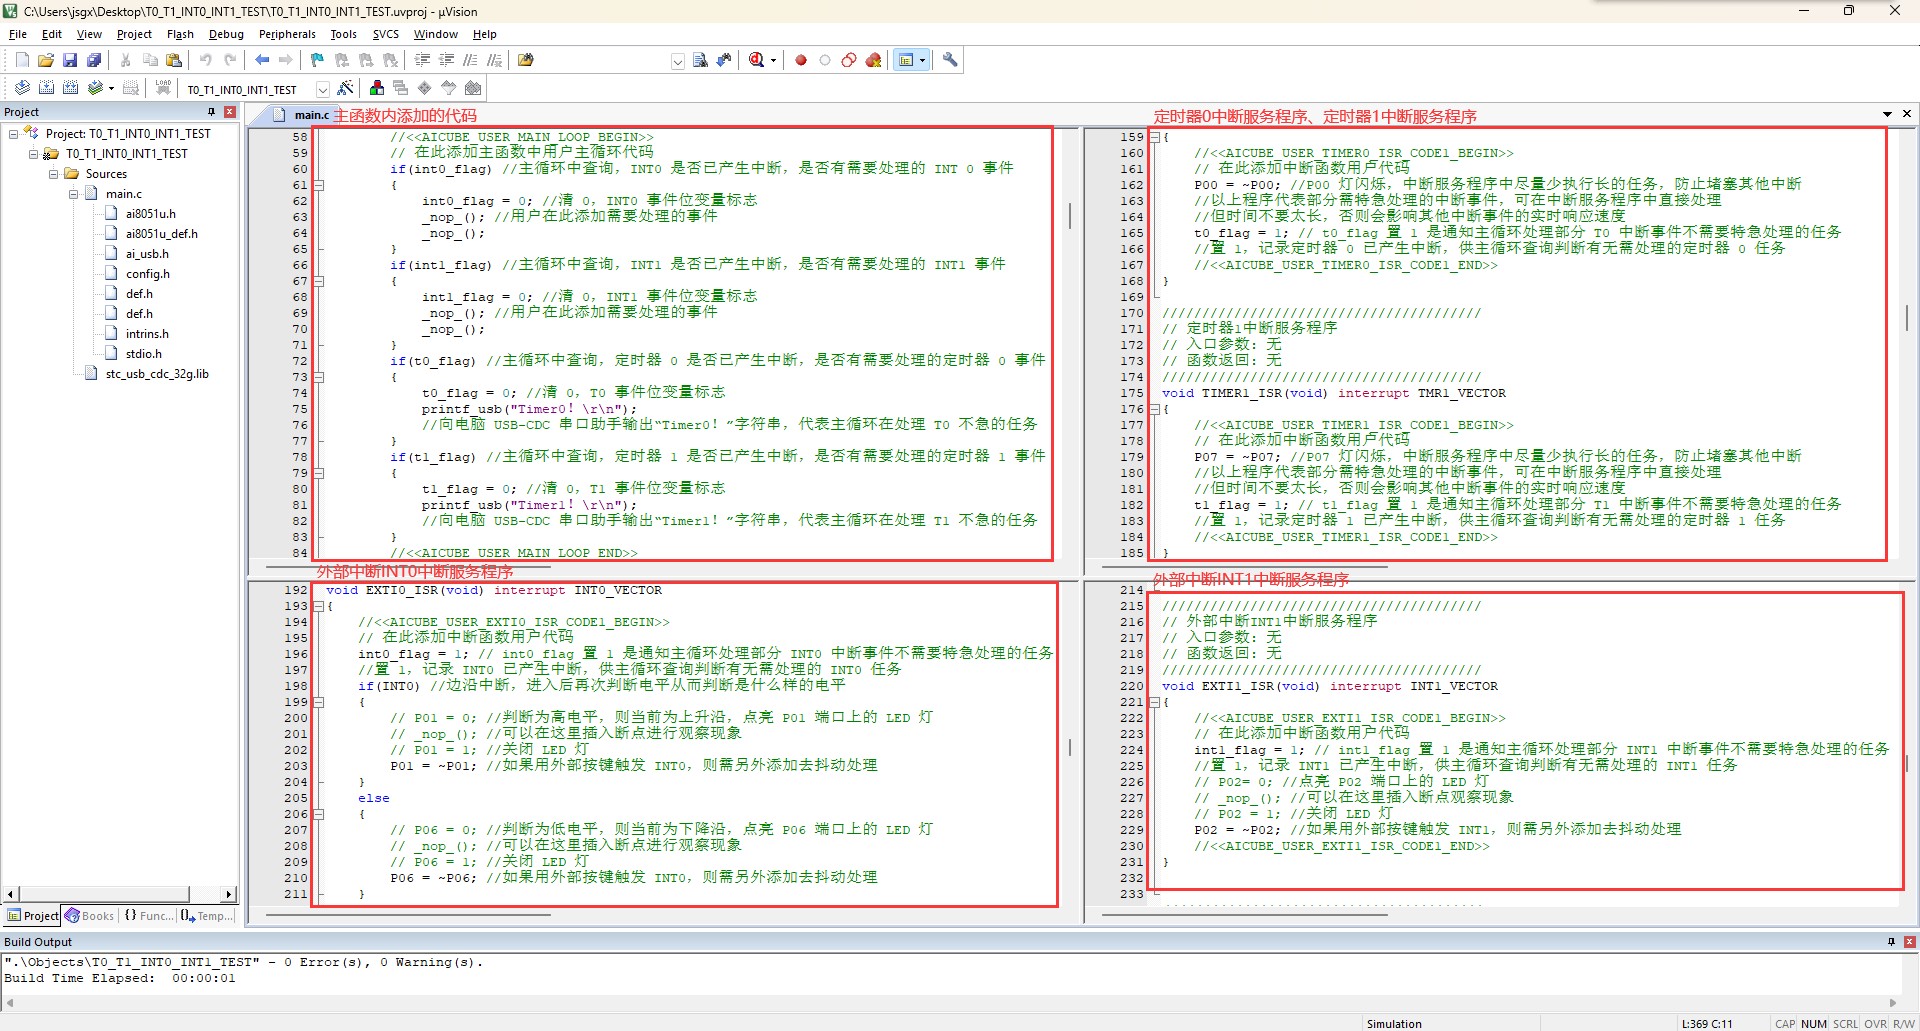Click the Save file icon
Image resolution: width=1920 pixels, height=1031 pixels.
tap(70, 60)
